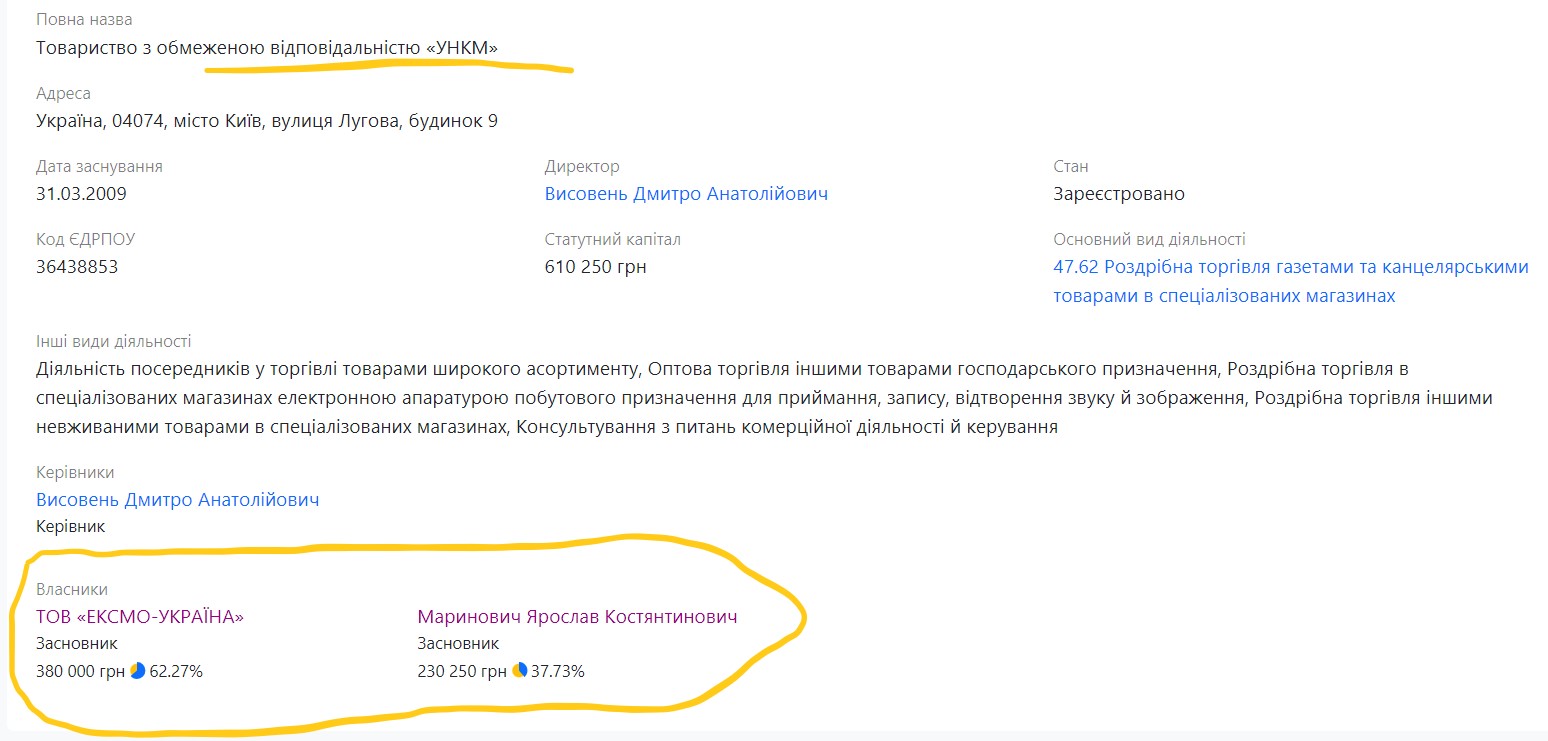Click the full company name «УНКМ» text
The height and width of the screenshot is (741, 1548).
coord(267,47)
